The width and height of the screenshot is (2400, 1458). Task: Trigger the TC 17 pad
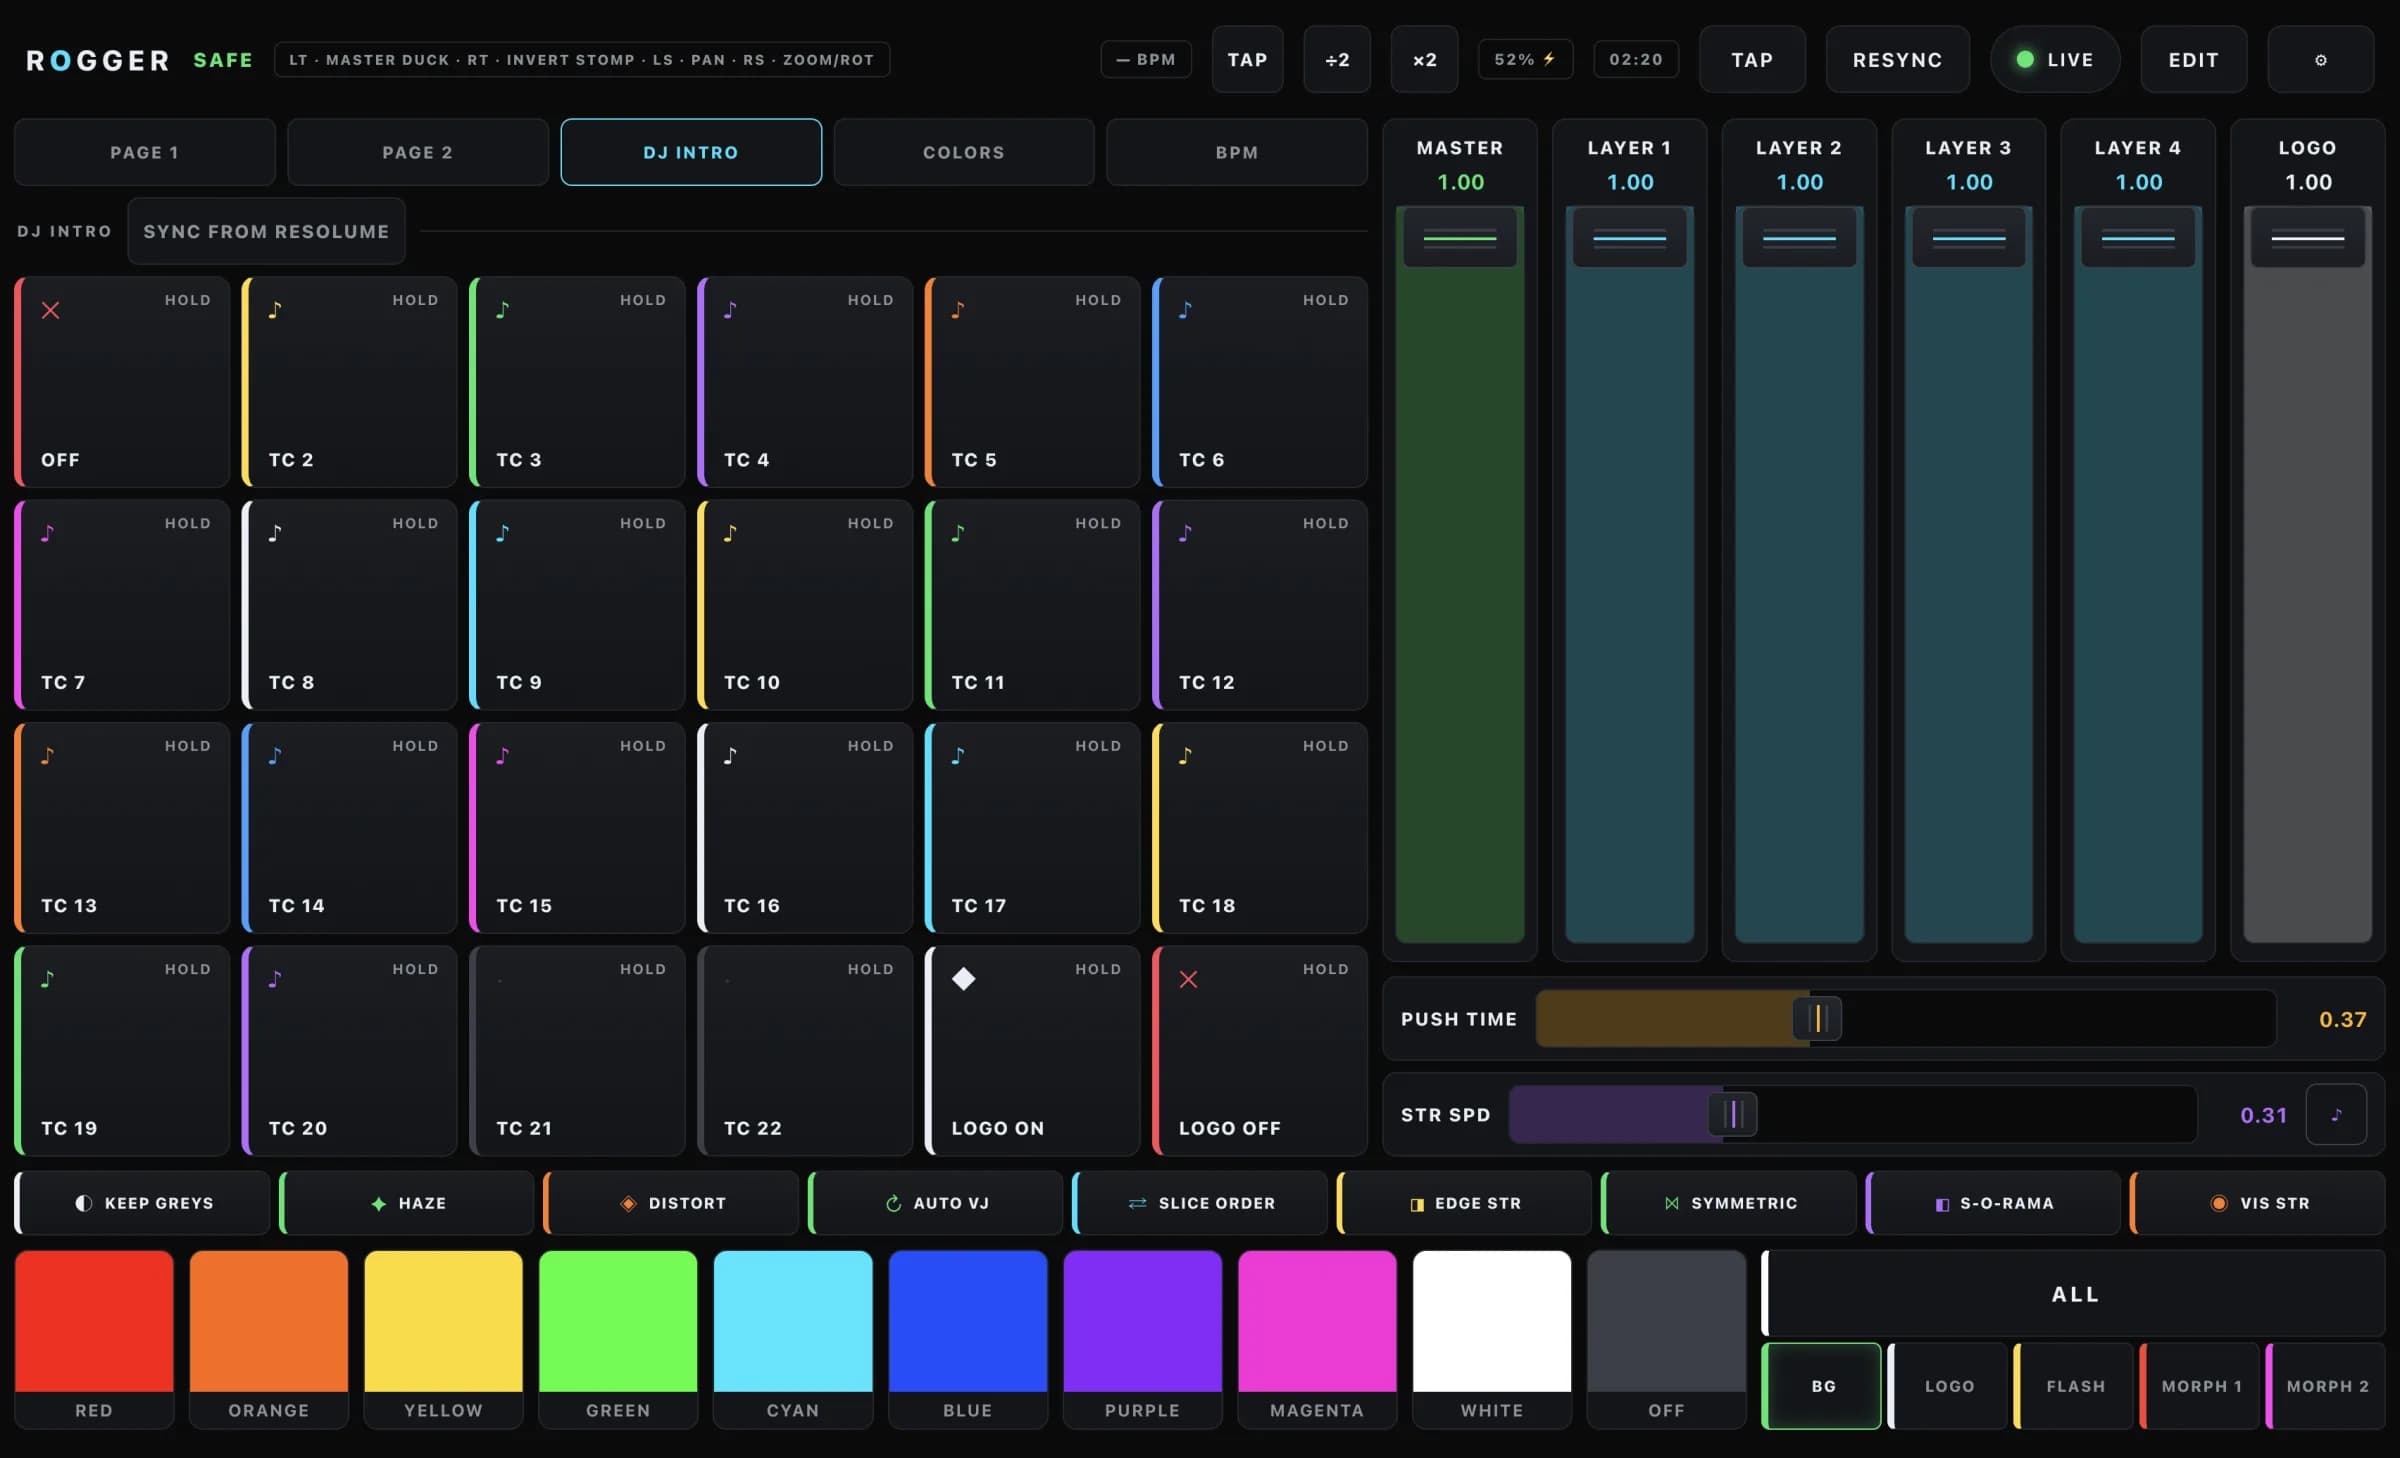(1033, 828)
